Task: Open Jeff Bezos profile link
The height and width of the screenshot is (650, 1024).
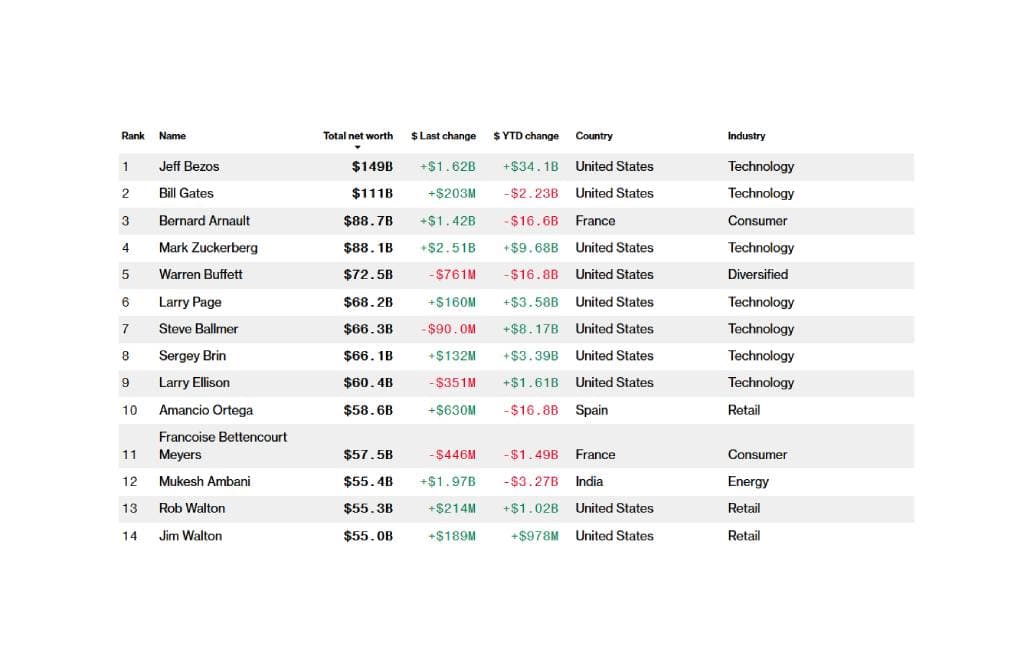Action: 189,166
